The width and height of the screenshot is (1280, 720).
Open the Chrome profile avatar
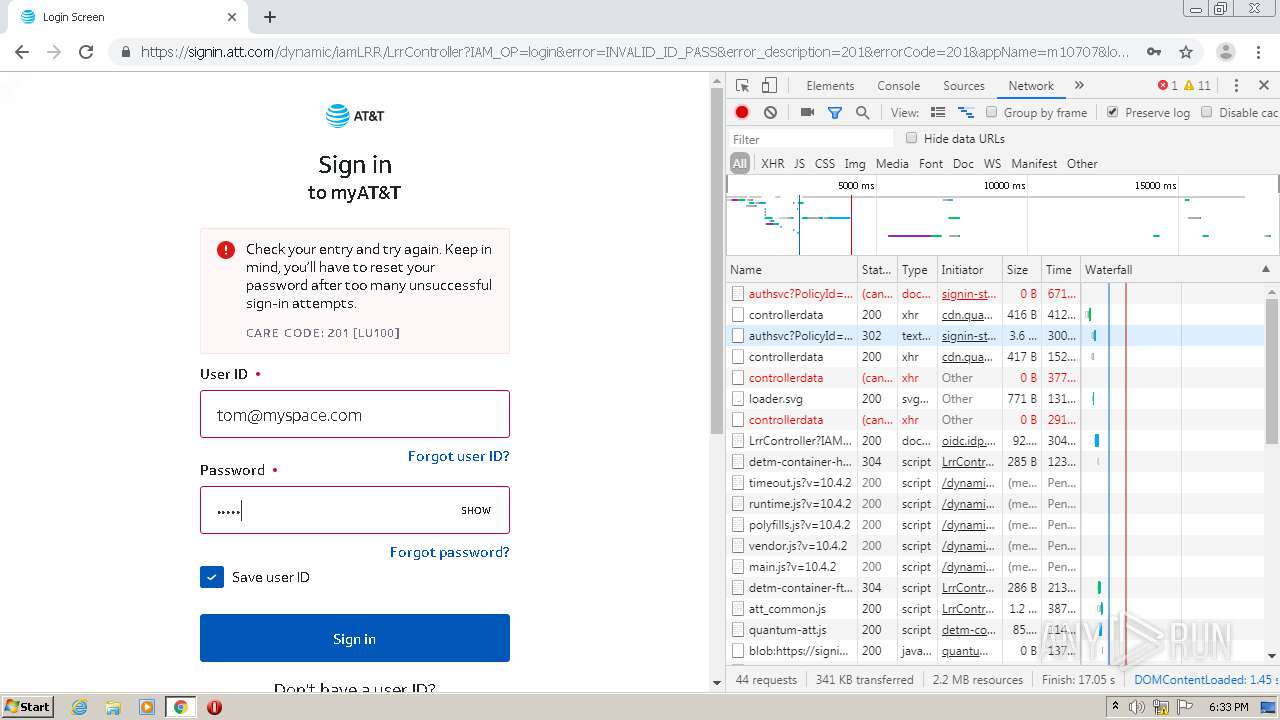(x=1225, y=52)
